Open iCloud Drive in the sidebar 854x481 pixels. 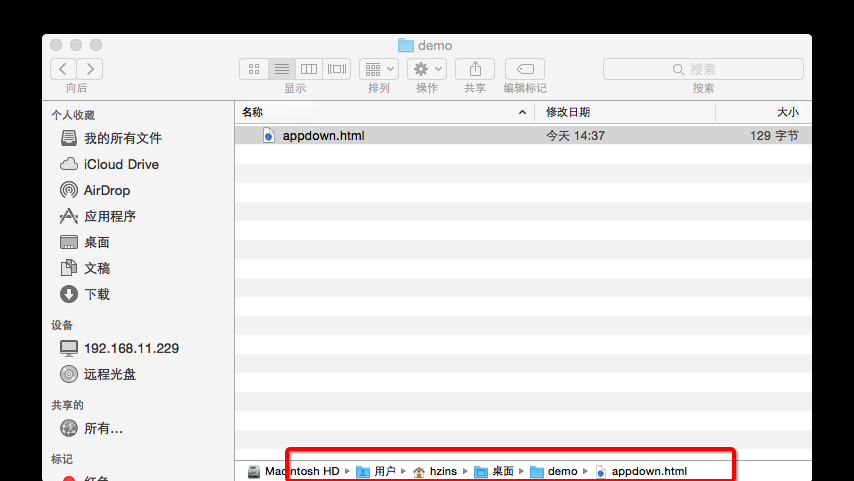pyautogui.click(x=109, y=165)
